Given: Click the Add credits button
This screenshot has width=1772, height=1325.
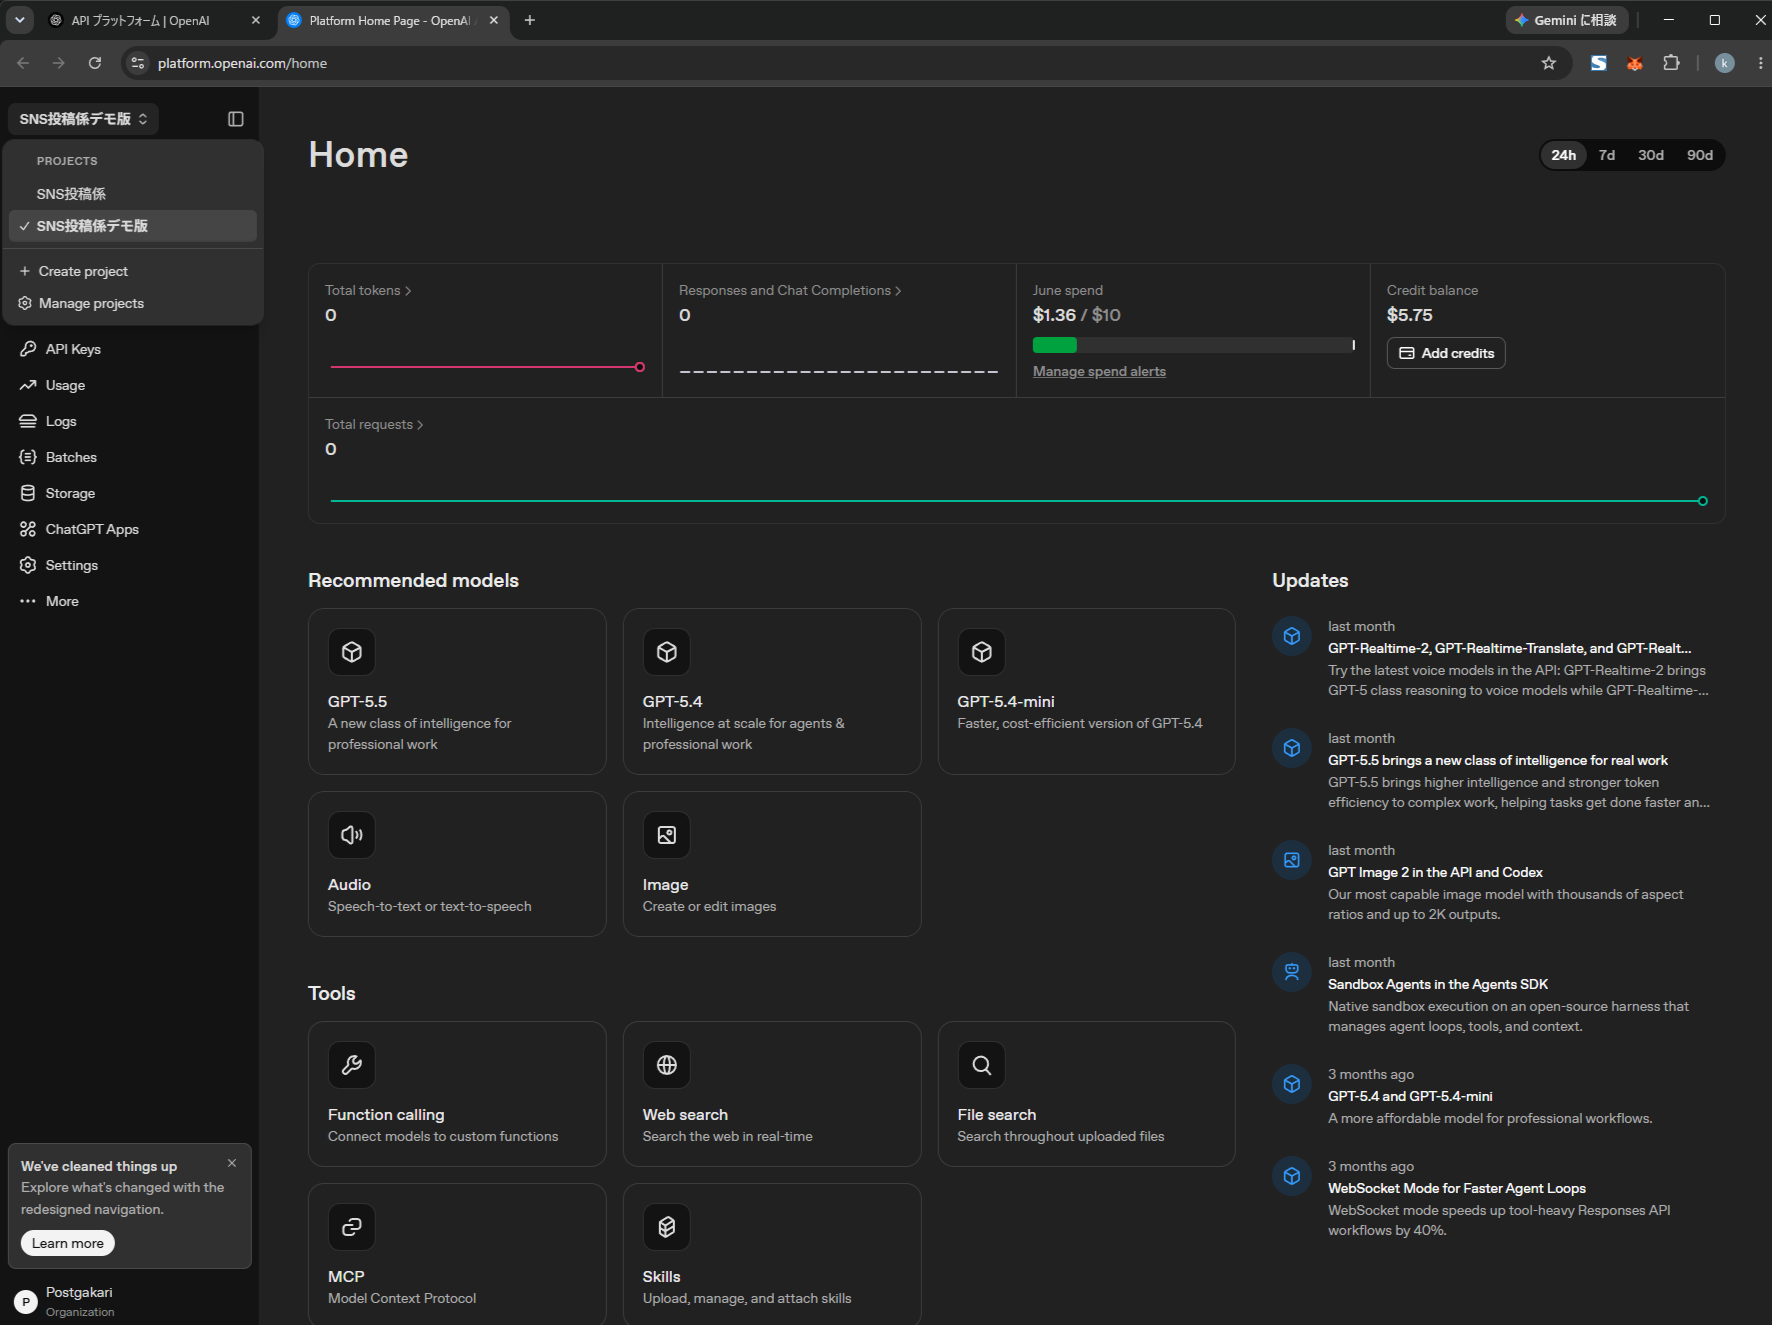Looking at the screenshot, I should pyautogui.click(x=1446, y=353).
